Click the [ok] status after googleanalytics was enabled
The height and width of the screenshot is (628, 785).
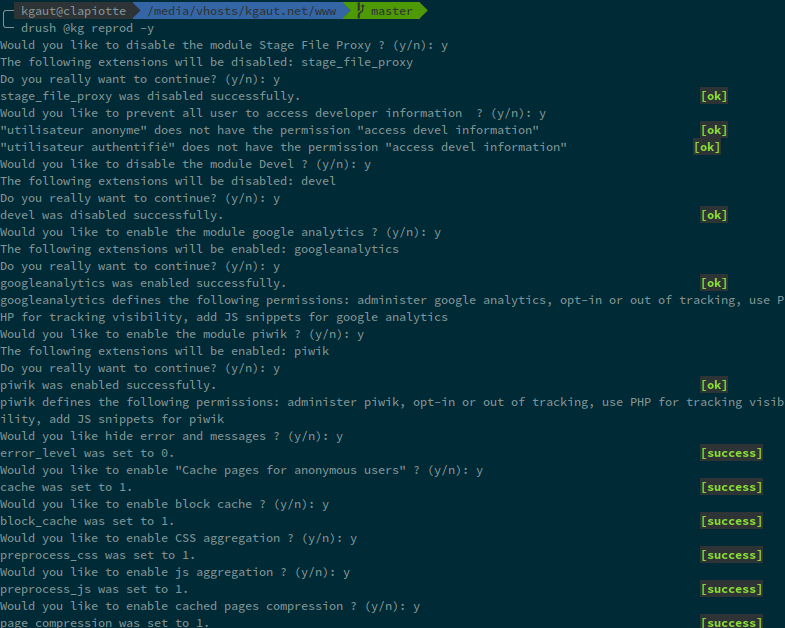(x=714, y=284)
